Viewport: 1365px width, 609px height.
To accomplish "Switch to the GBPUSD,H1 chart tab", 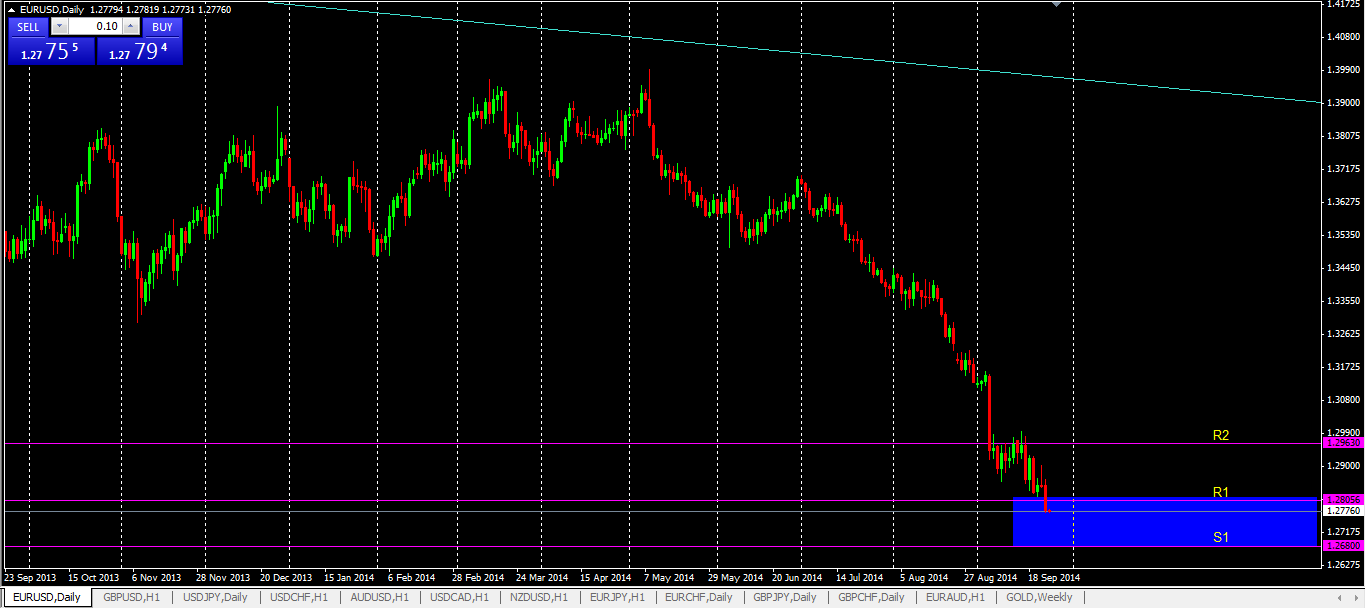I will [x=132, y=597].
